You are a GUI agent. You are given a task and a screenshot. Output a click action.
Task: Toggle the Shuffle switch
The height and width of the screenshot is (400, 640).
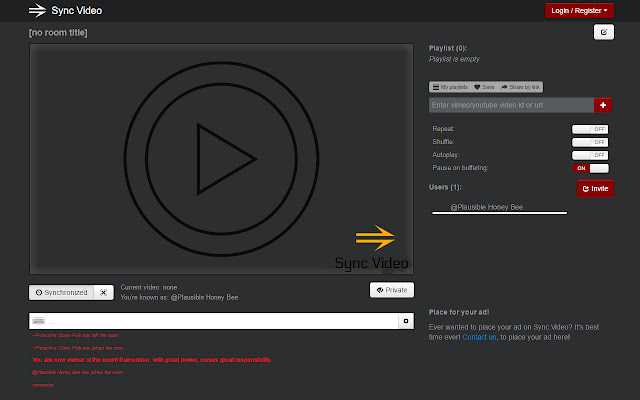(590, 142)
